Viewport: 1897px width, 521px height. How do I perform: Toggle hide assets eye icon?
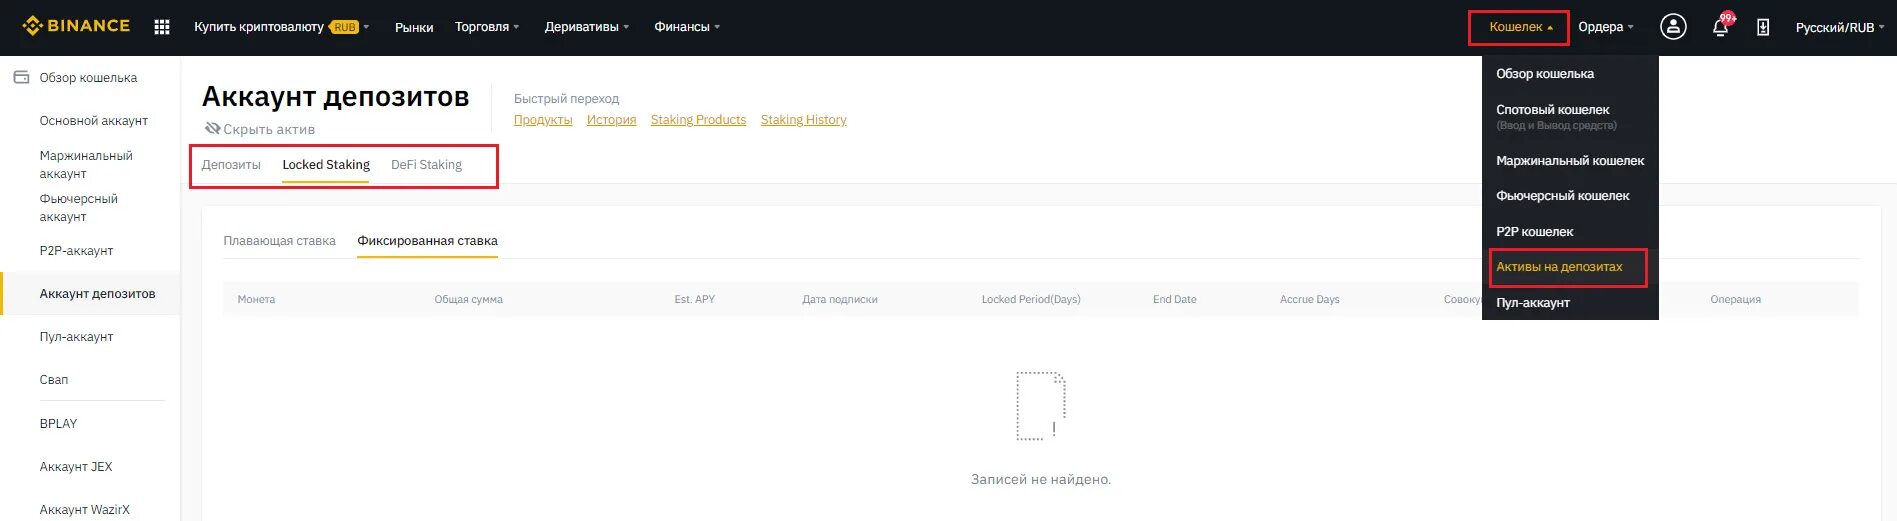click(211, 128)
